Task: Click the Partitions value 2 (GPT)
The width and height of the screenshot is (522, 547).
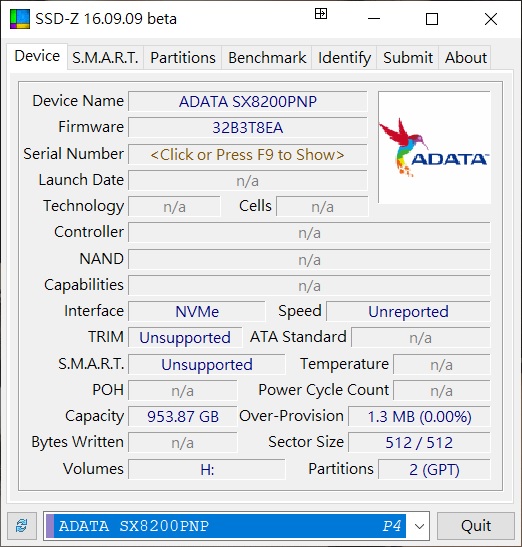Action: coord(434,470)
